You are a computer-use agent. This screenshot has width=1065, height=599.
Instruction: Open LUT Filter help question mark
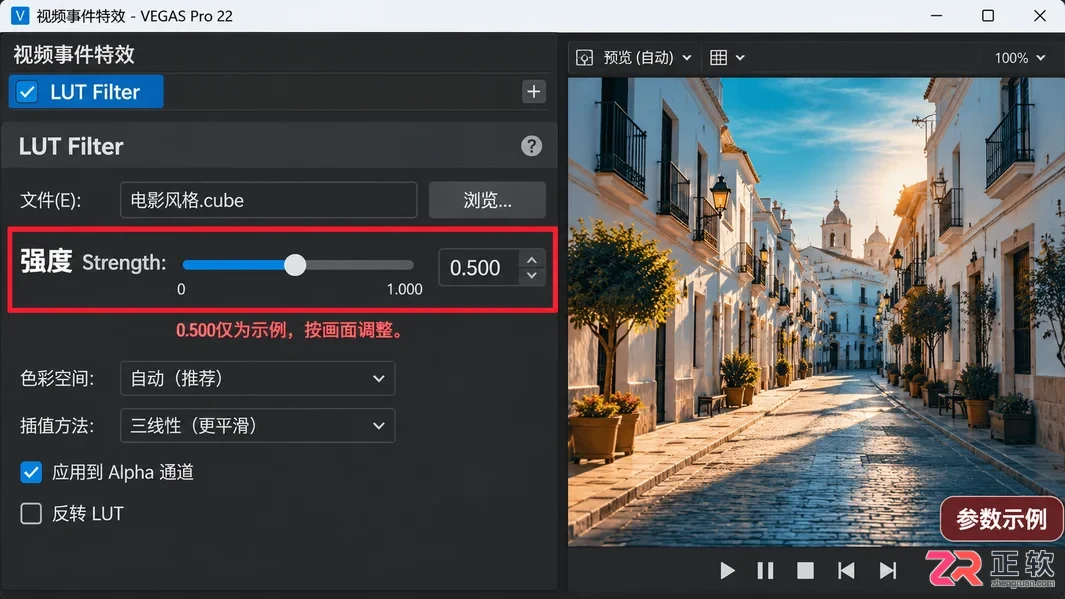[x=531, y=146]
